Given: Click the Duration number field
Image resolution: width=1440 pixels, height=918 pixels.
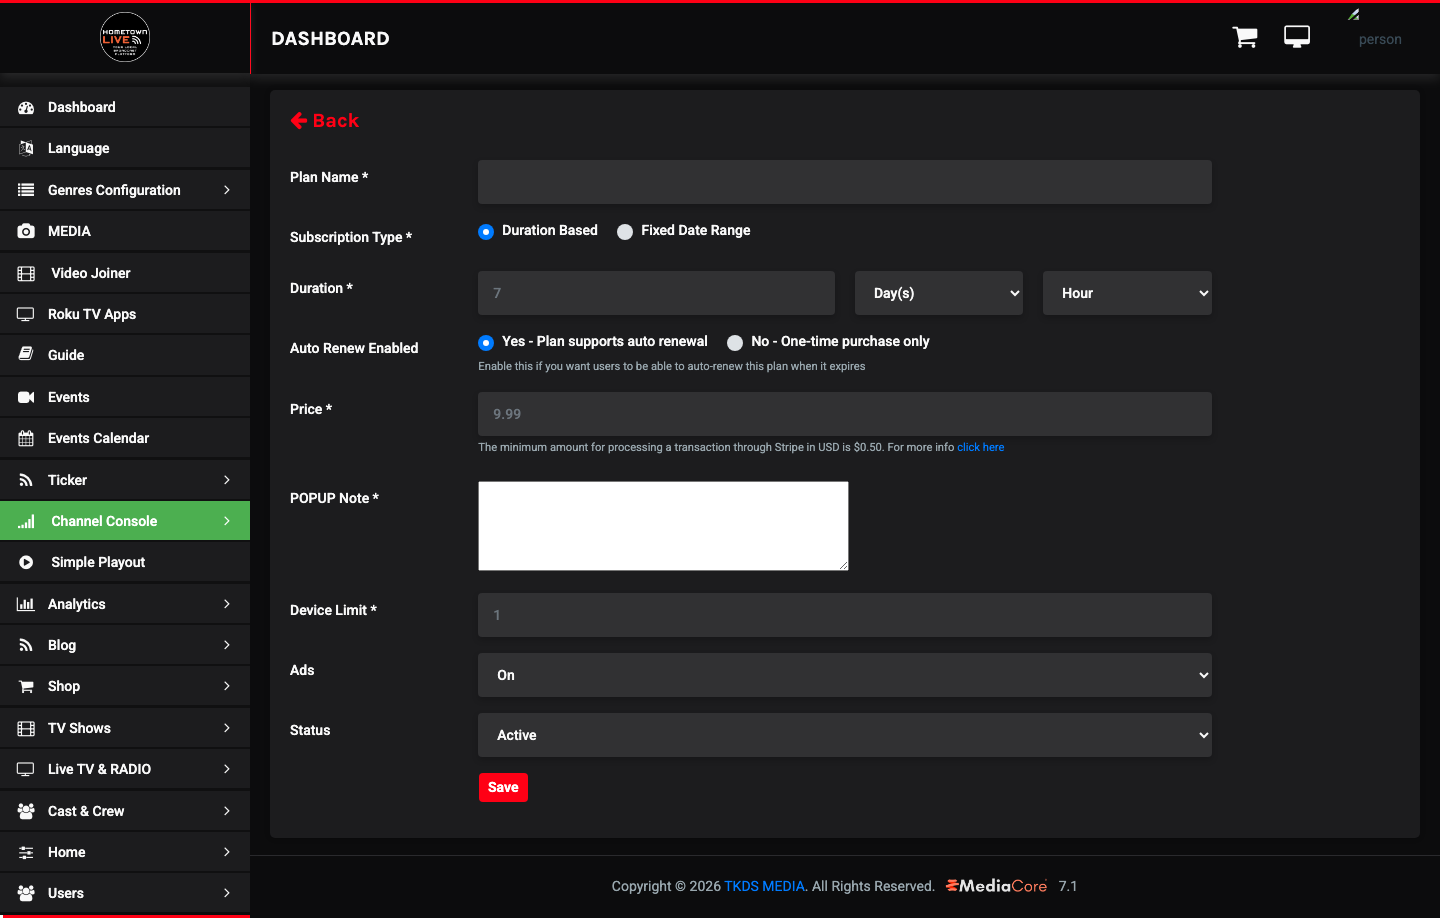Looking at the screenshot, I should pyautogui.click(x=656, y=293).
